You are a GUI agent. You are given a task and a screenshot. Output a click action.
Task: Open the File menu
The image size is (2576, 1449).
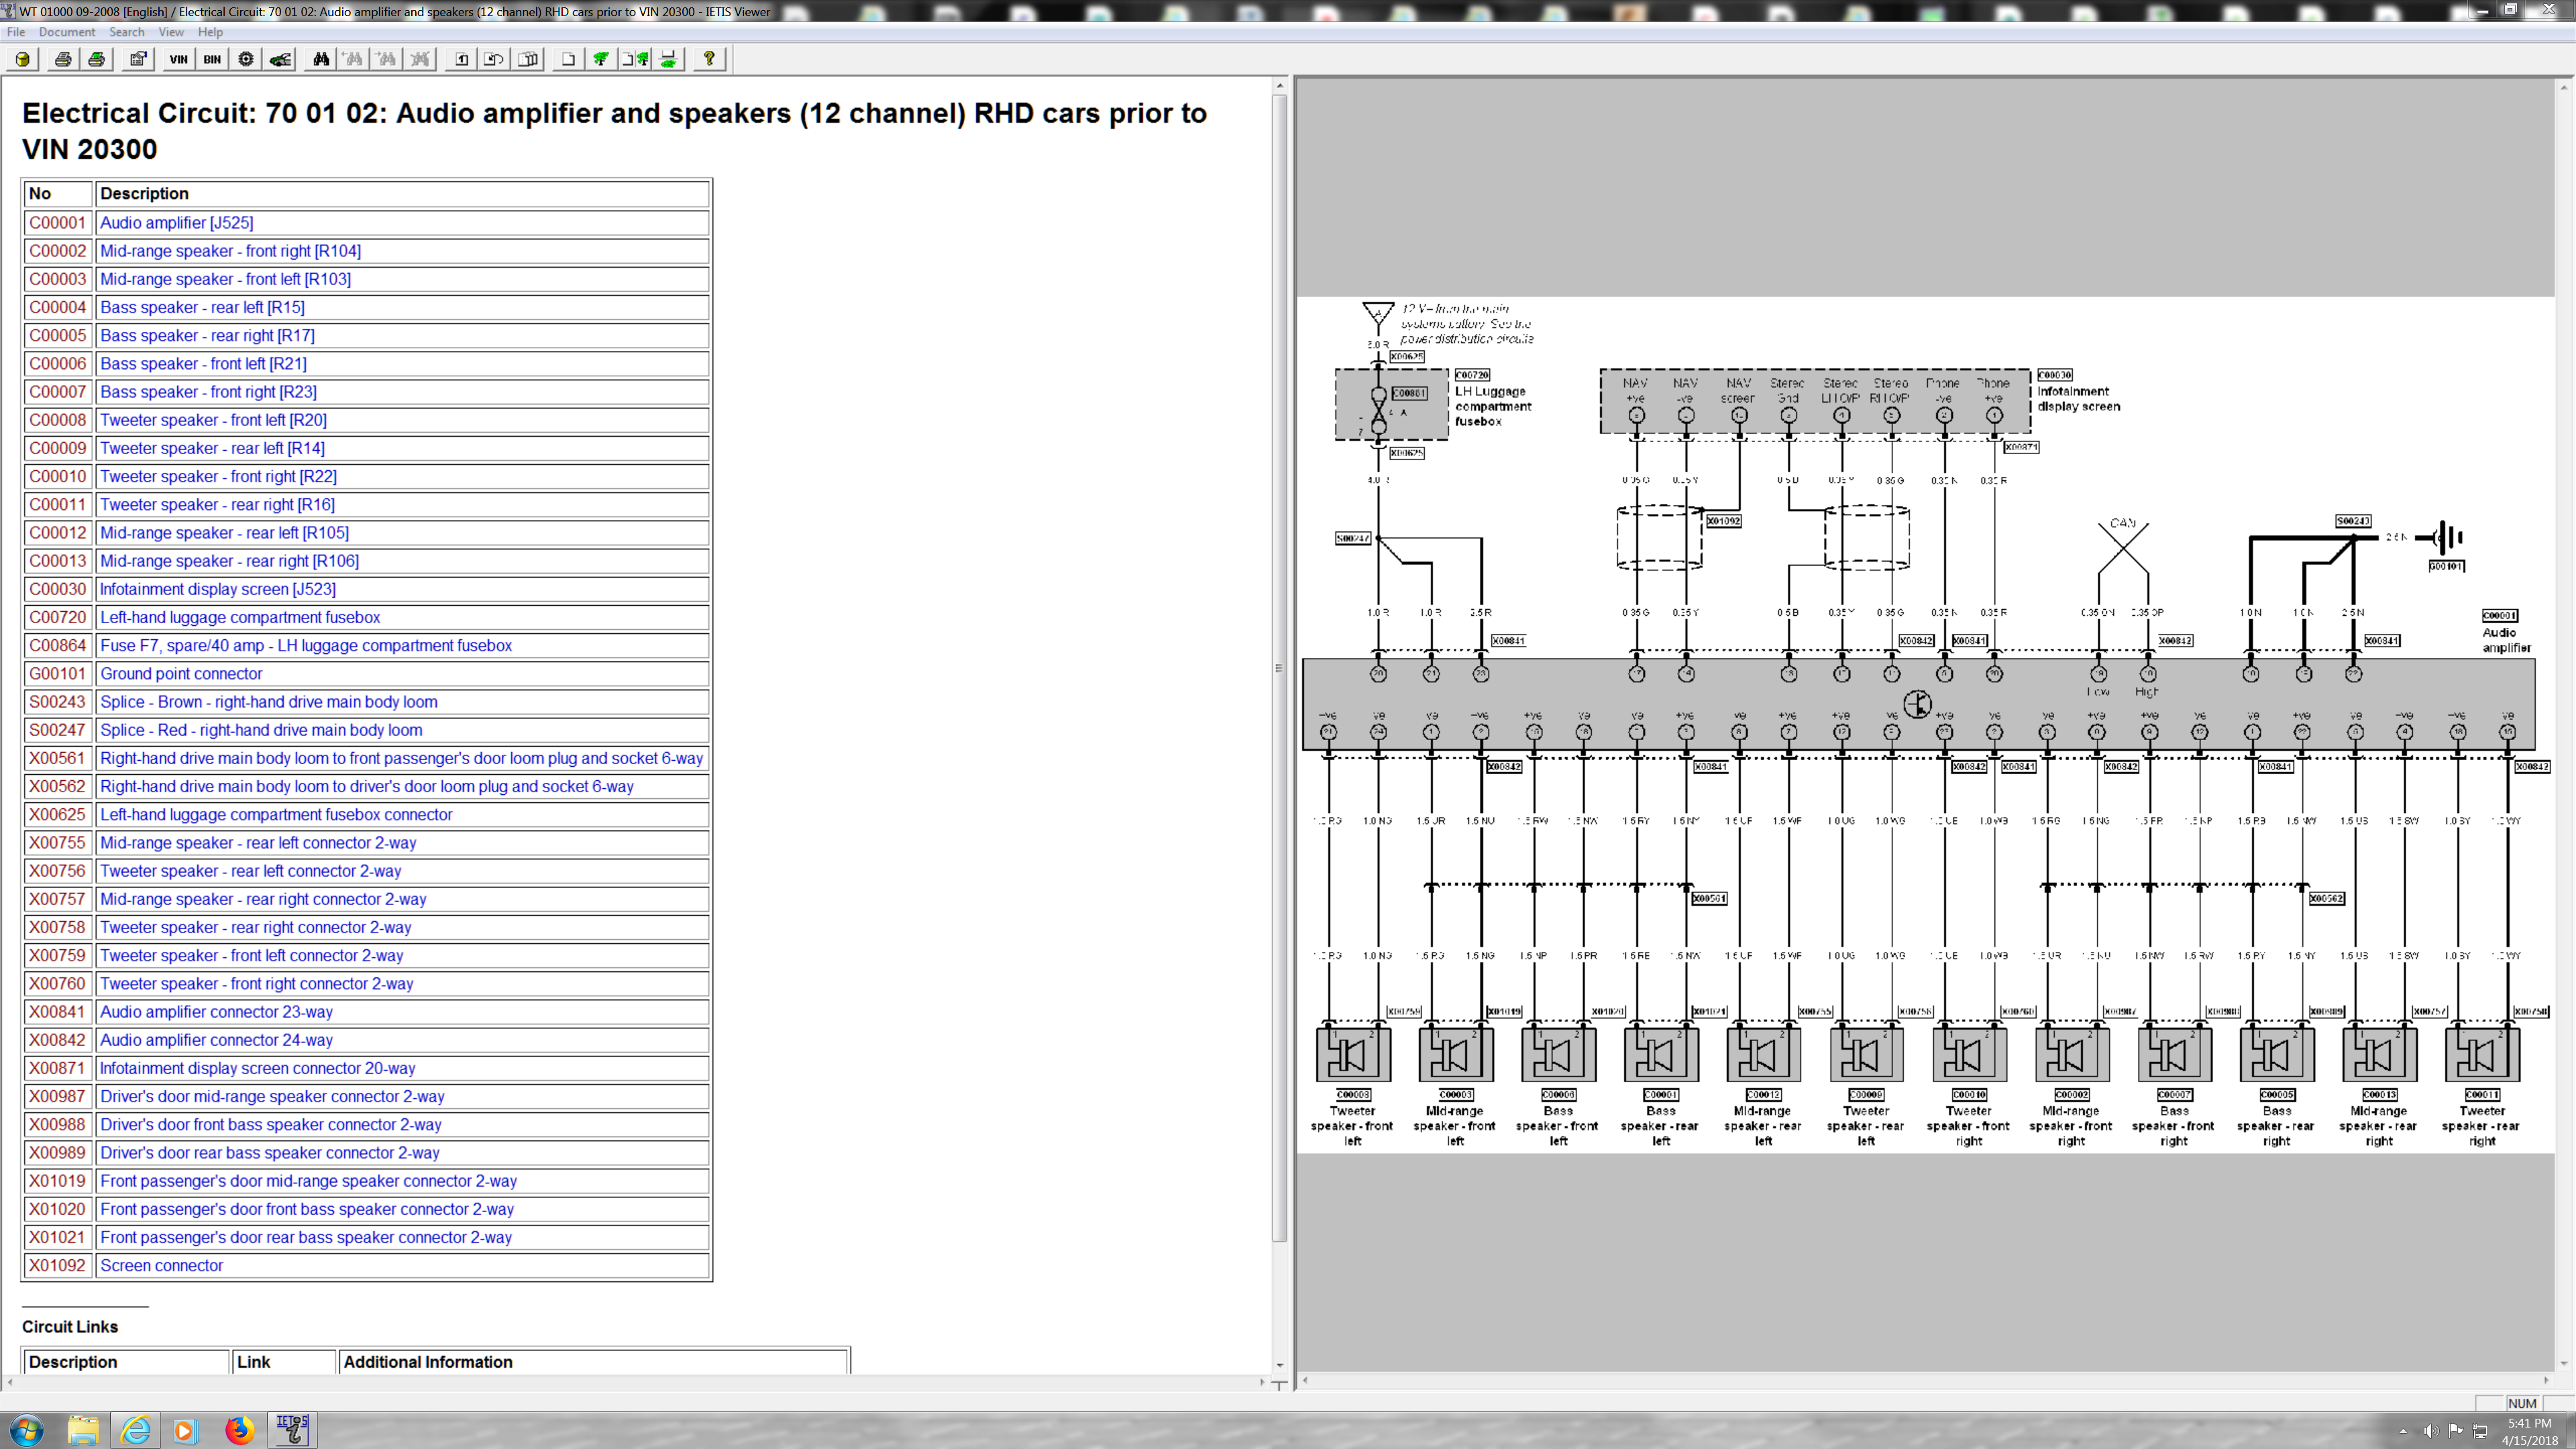(16, 32)
